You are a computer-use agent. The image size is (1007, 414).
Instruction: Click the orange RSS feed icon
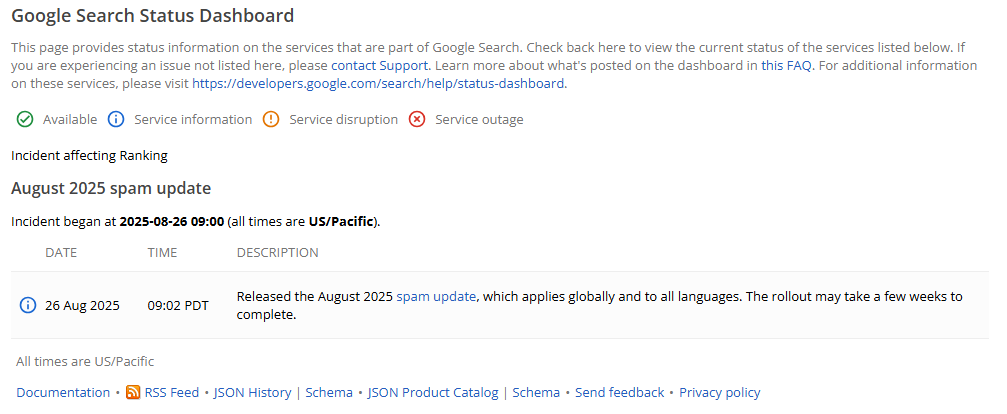click(x=133, y=392)
